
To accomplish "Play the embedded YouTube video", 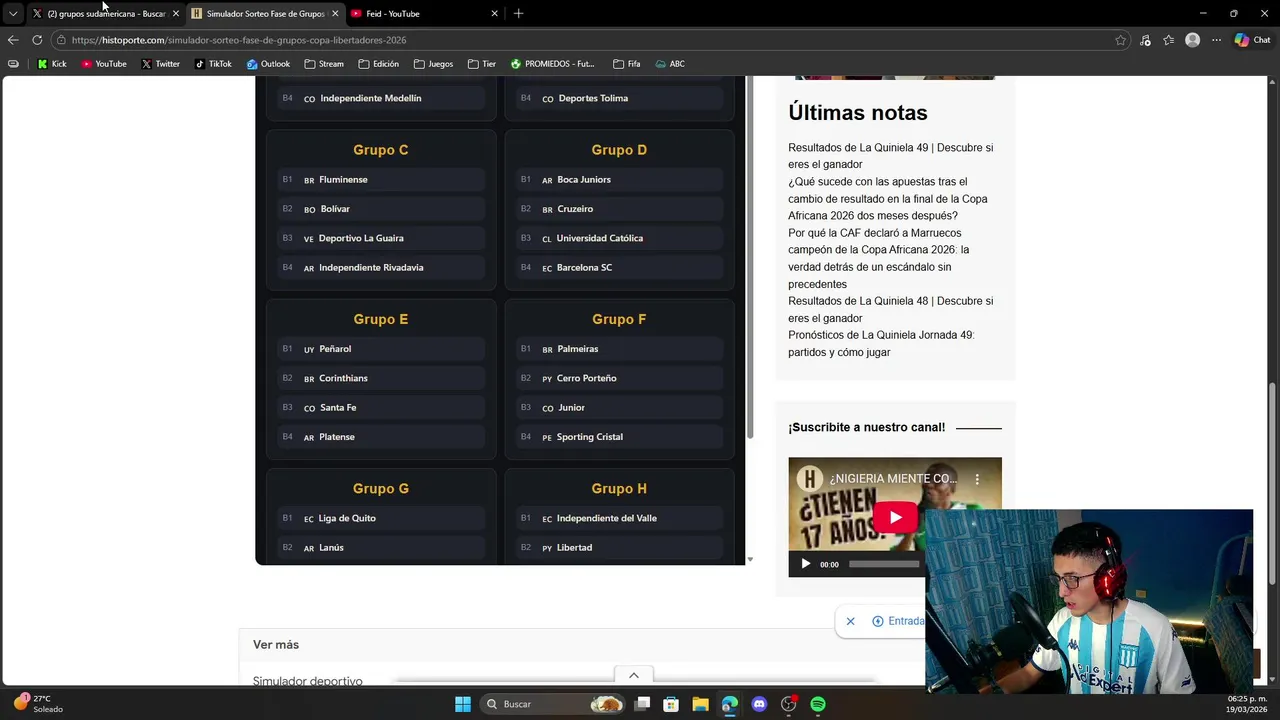I will point(895,517).
